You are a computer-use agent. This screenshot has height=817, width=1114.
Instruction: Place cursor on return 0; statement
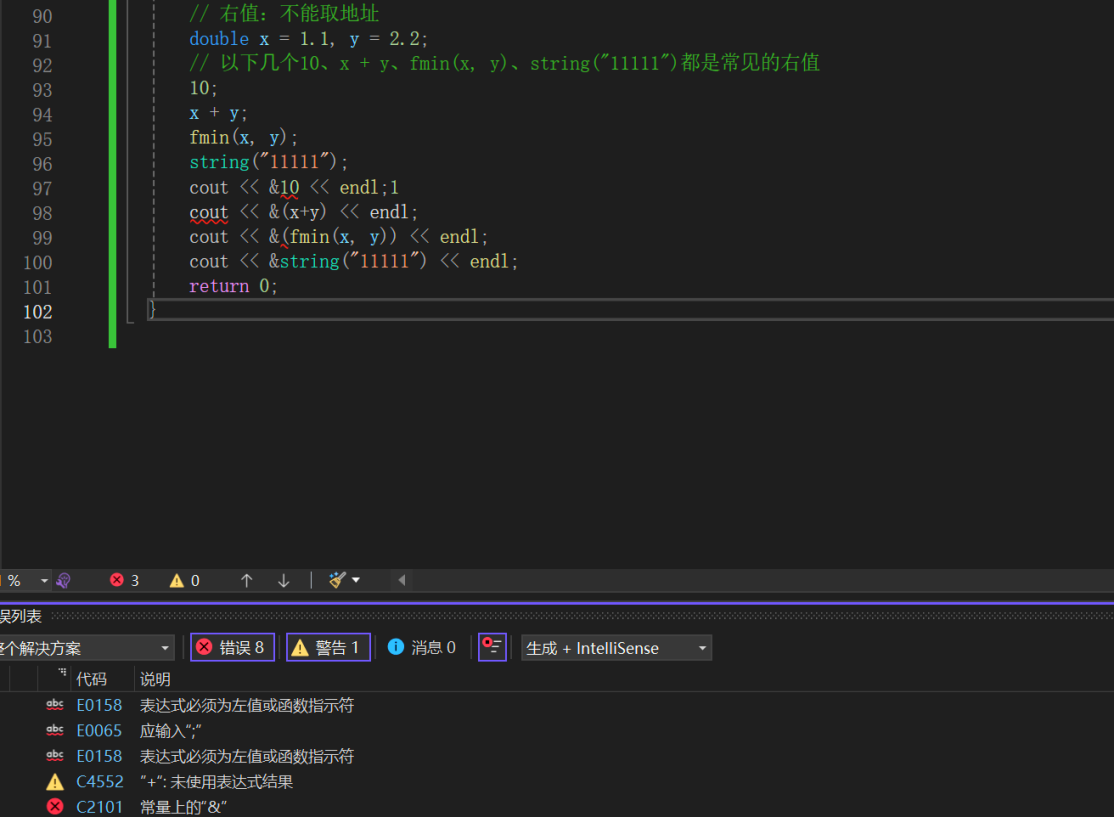pos(233,286)
